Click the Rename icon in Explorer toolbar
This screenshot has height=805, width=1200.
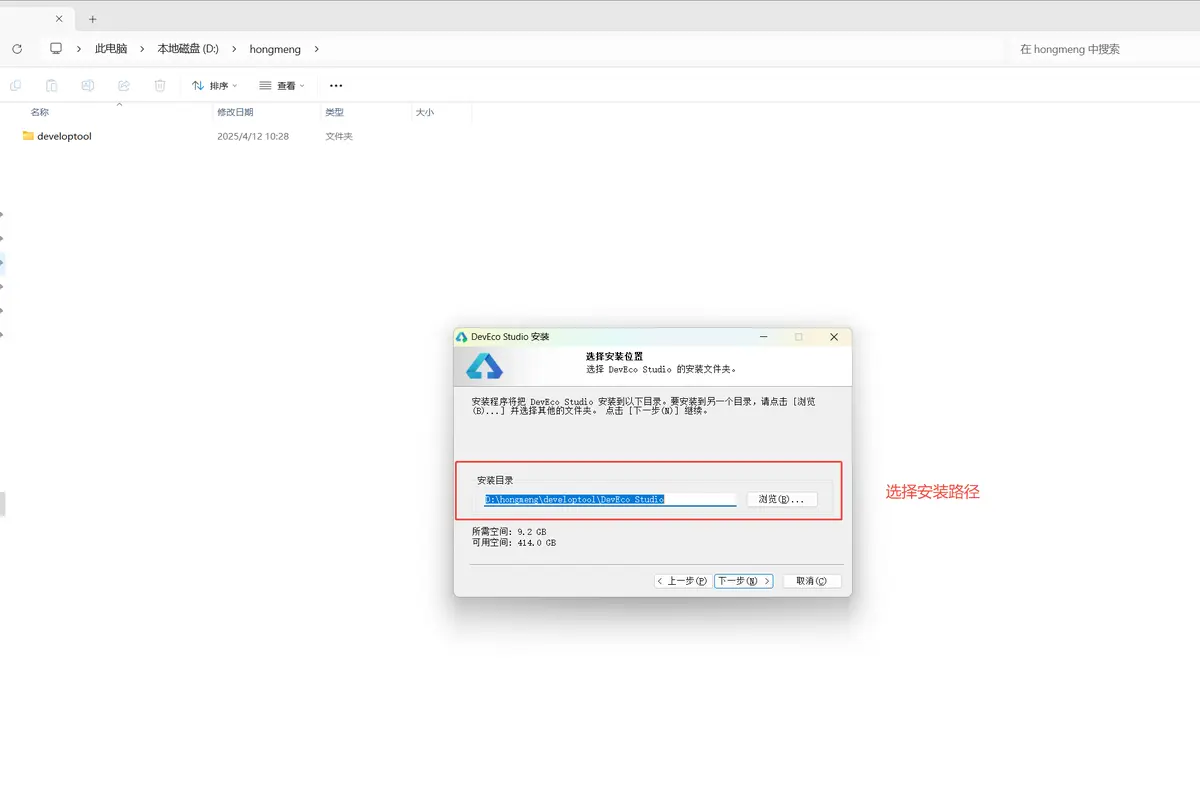tap(88, 86)
